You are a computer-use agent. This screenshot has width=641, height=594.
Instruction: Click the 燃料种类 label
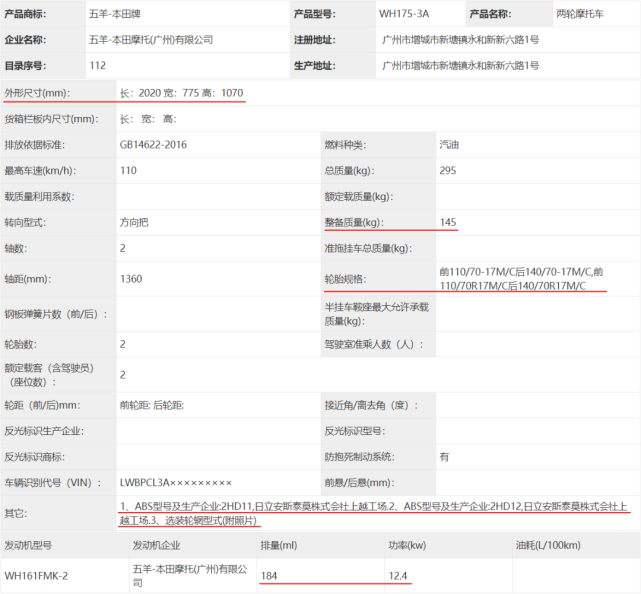tap(345, 145)
